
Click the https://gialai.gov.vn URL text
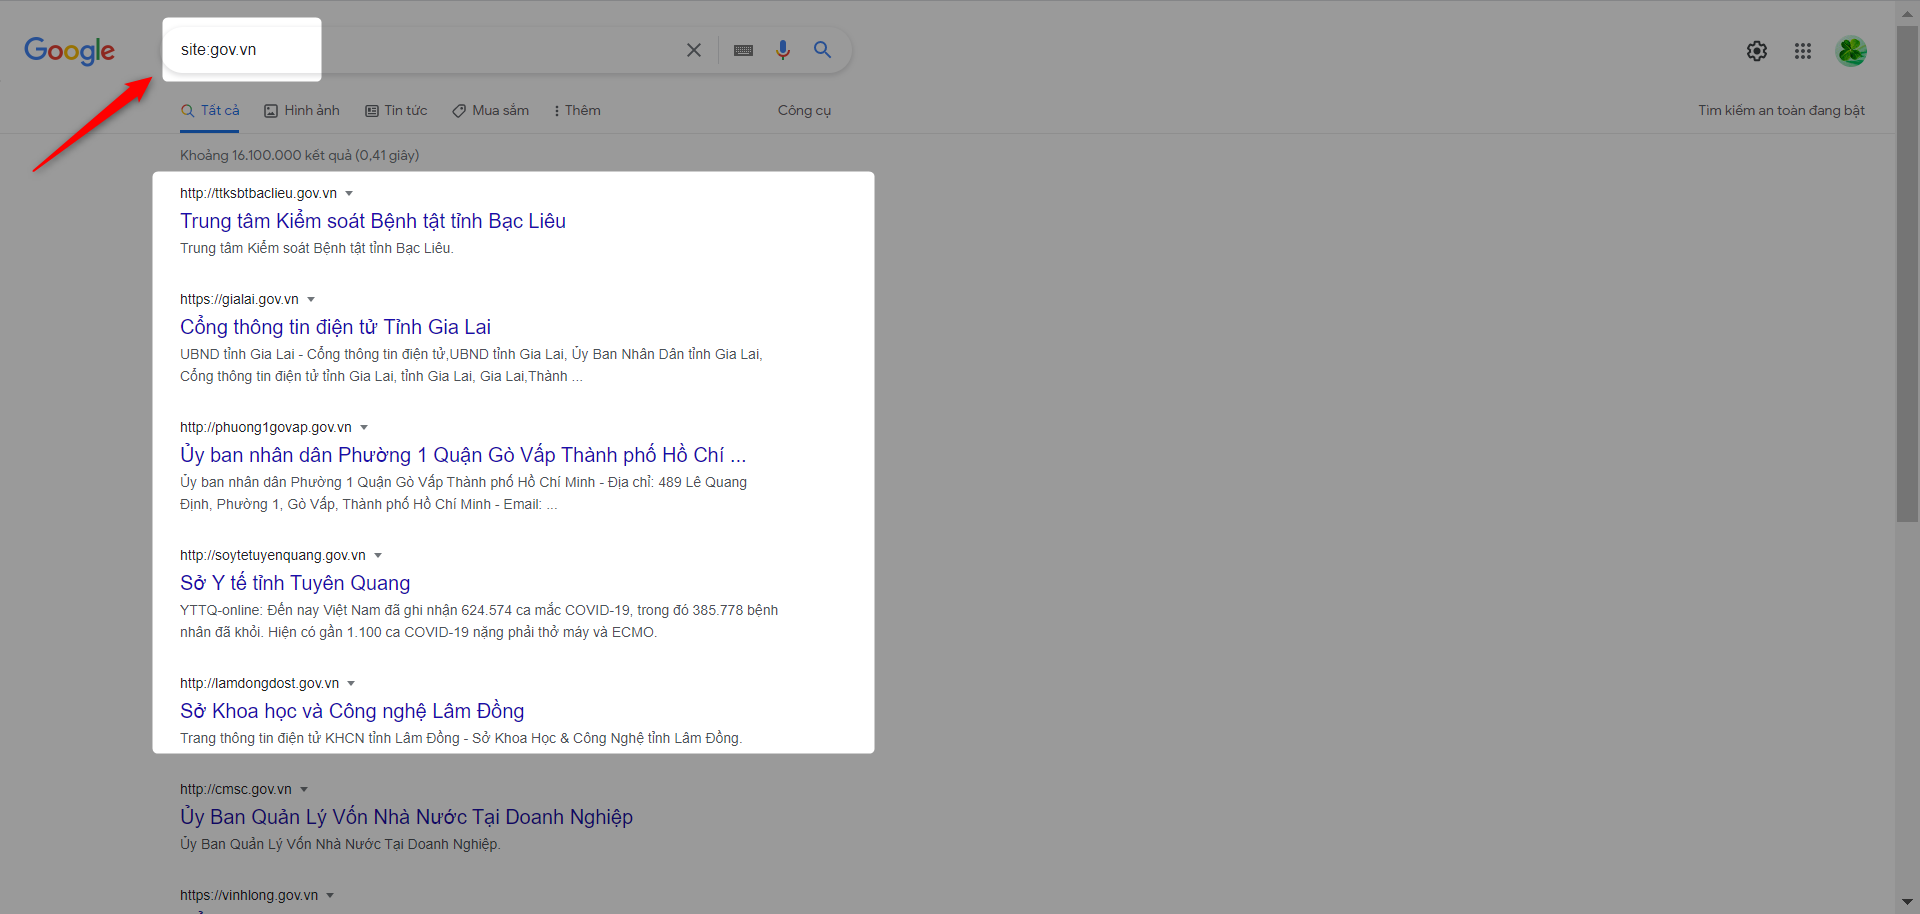(239, 299)
